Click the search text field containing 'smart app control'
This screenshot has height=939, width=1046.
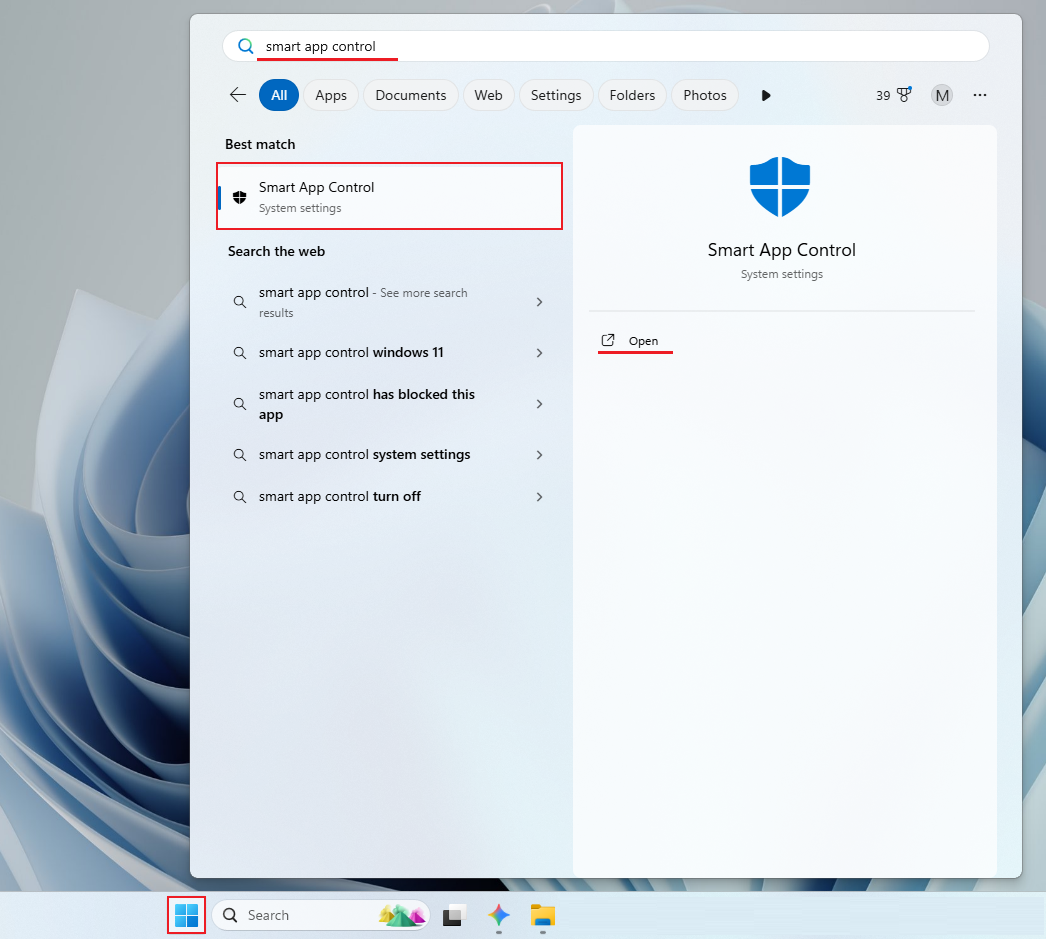coord(606,46)
